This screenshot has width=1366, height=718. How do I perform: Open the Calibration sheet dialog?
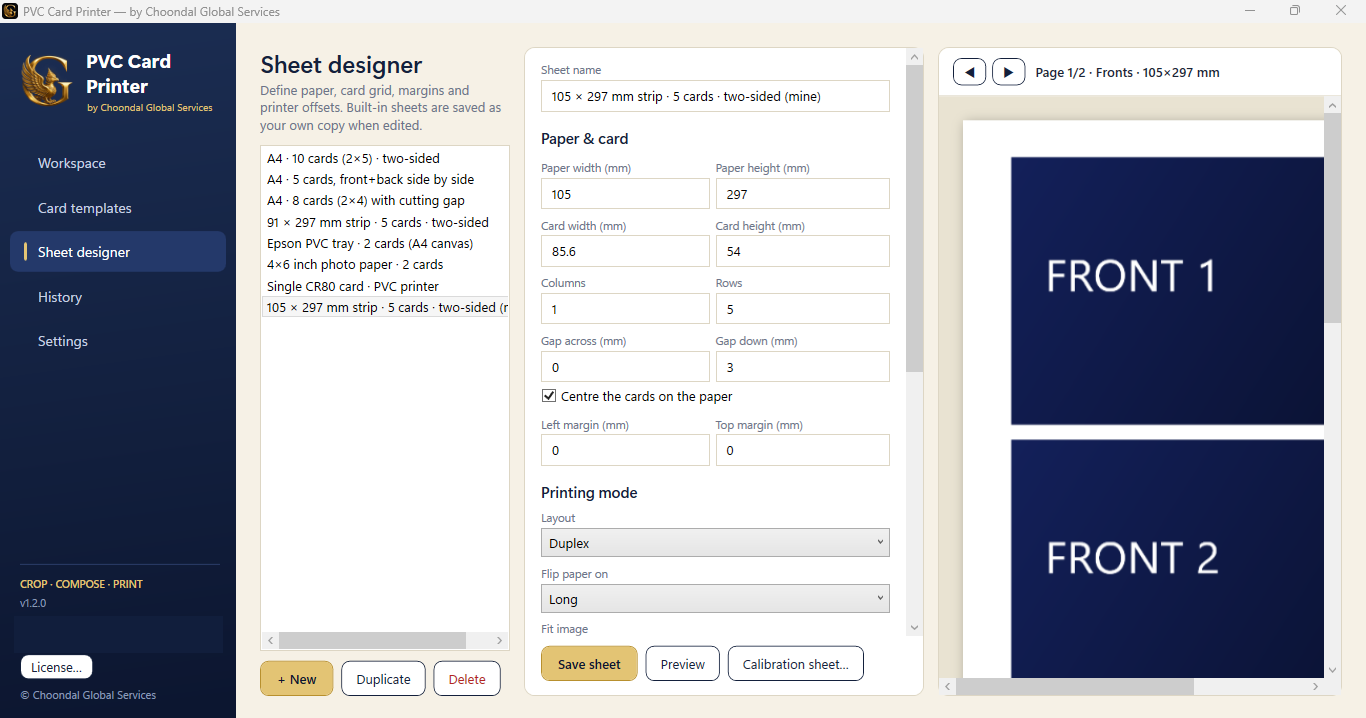[x=796, y=664]
